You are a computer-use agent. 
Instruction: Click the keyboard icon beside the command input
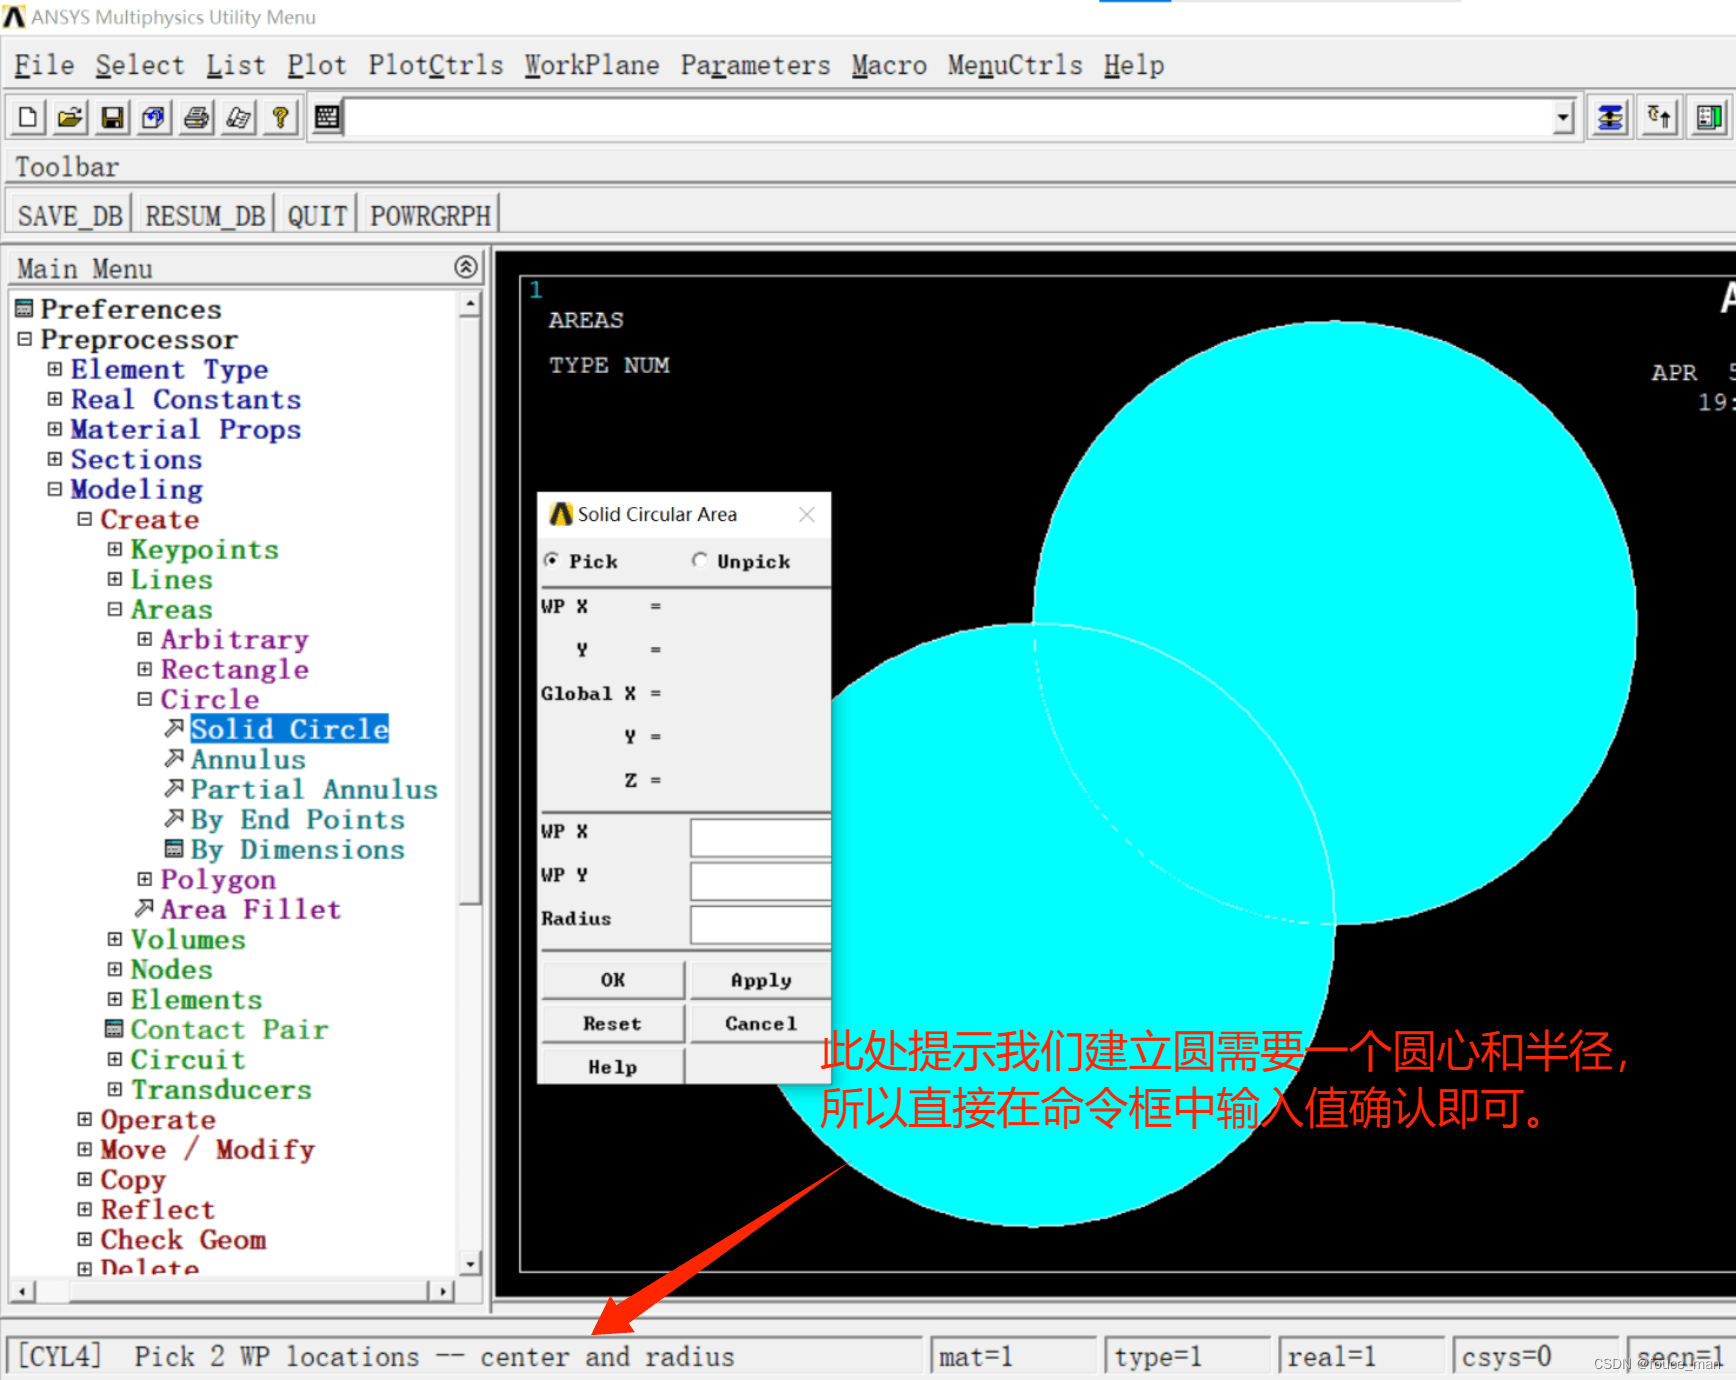point(327,116)
